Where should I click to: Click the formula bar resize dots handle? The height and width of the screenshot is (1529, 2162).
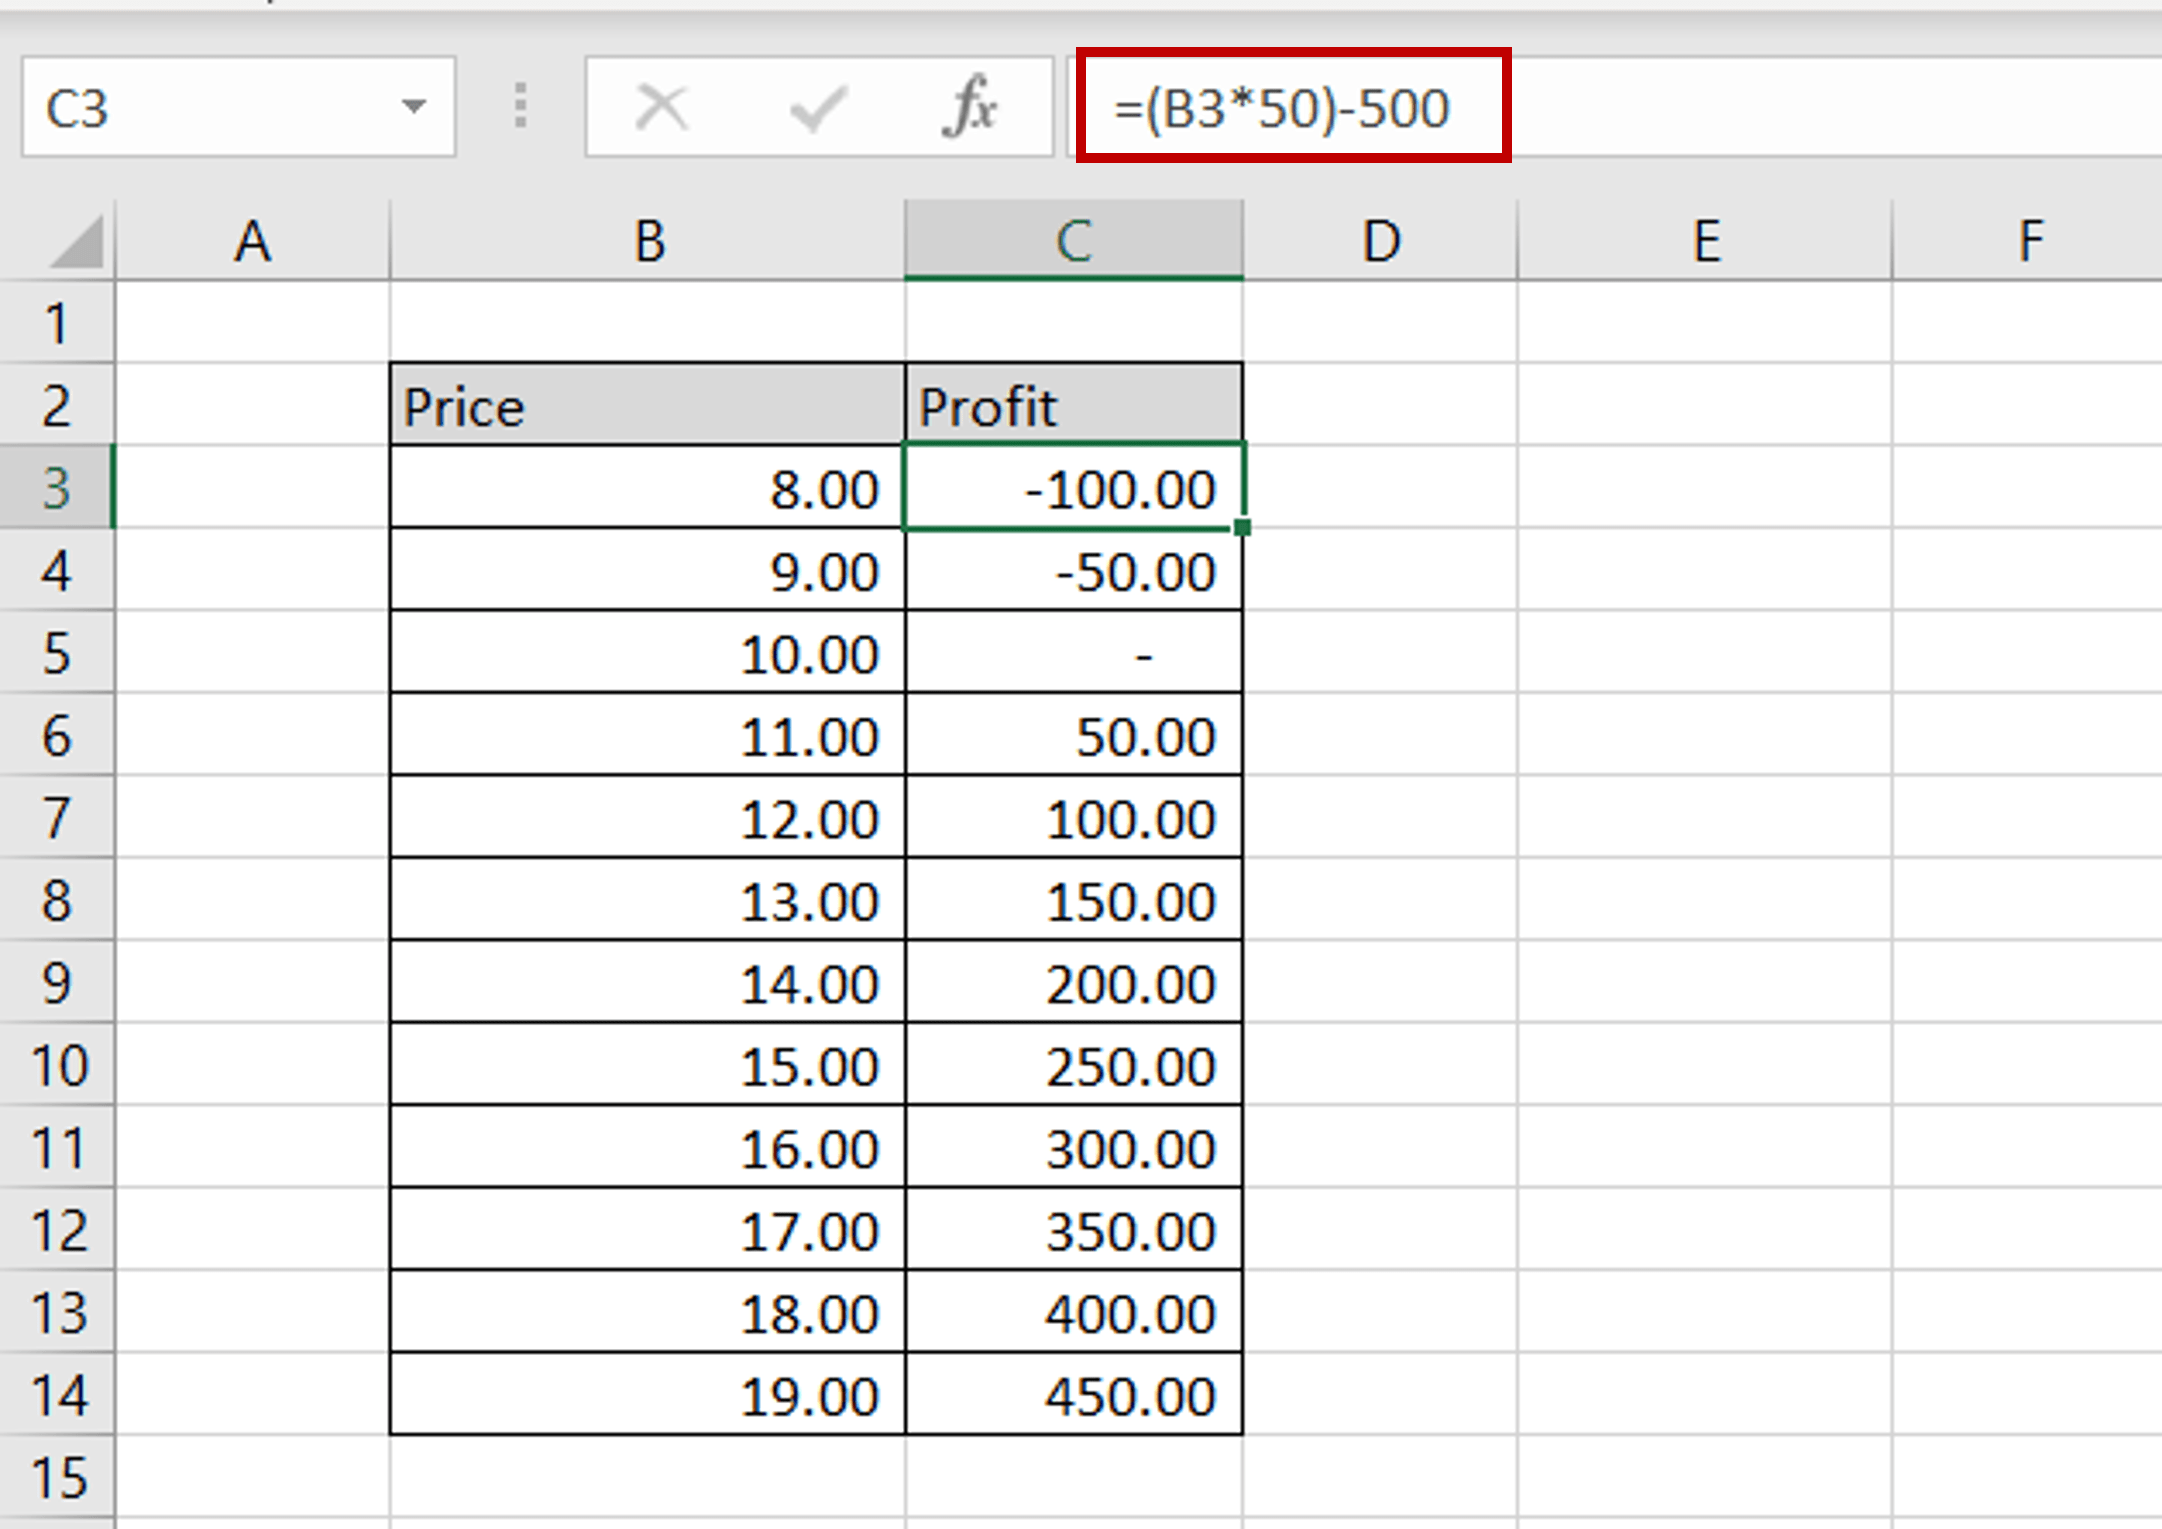[520, 106]
